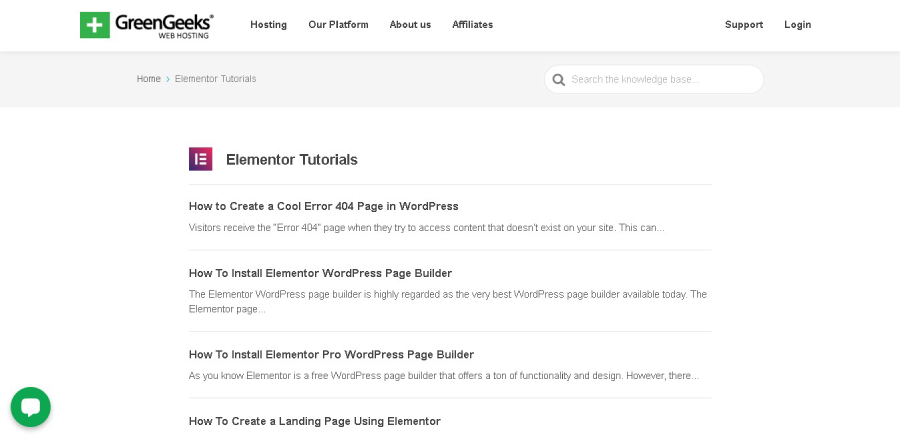This screenshot has height=437, width=900.
Task: Click the Elementor Tutorials heading
Action: coord(292,160)
